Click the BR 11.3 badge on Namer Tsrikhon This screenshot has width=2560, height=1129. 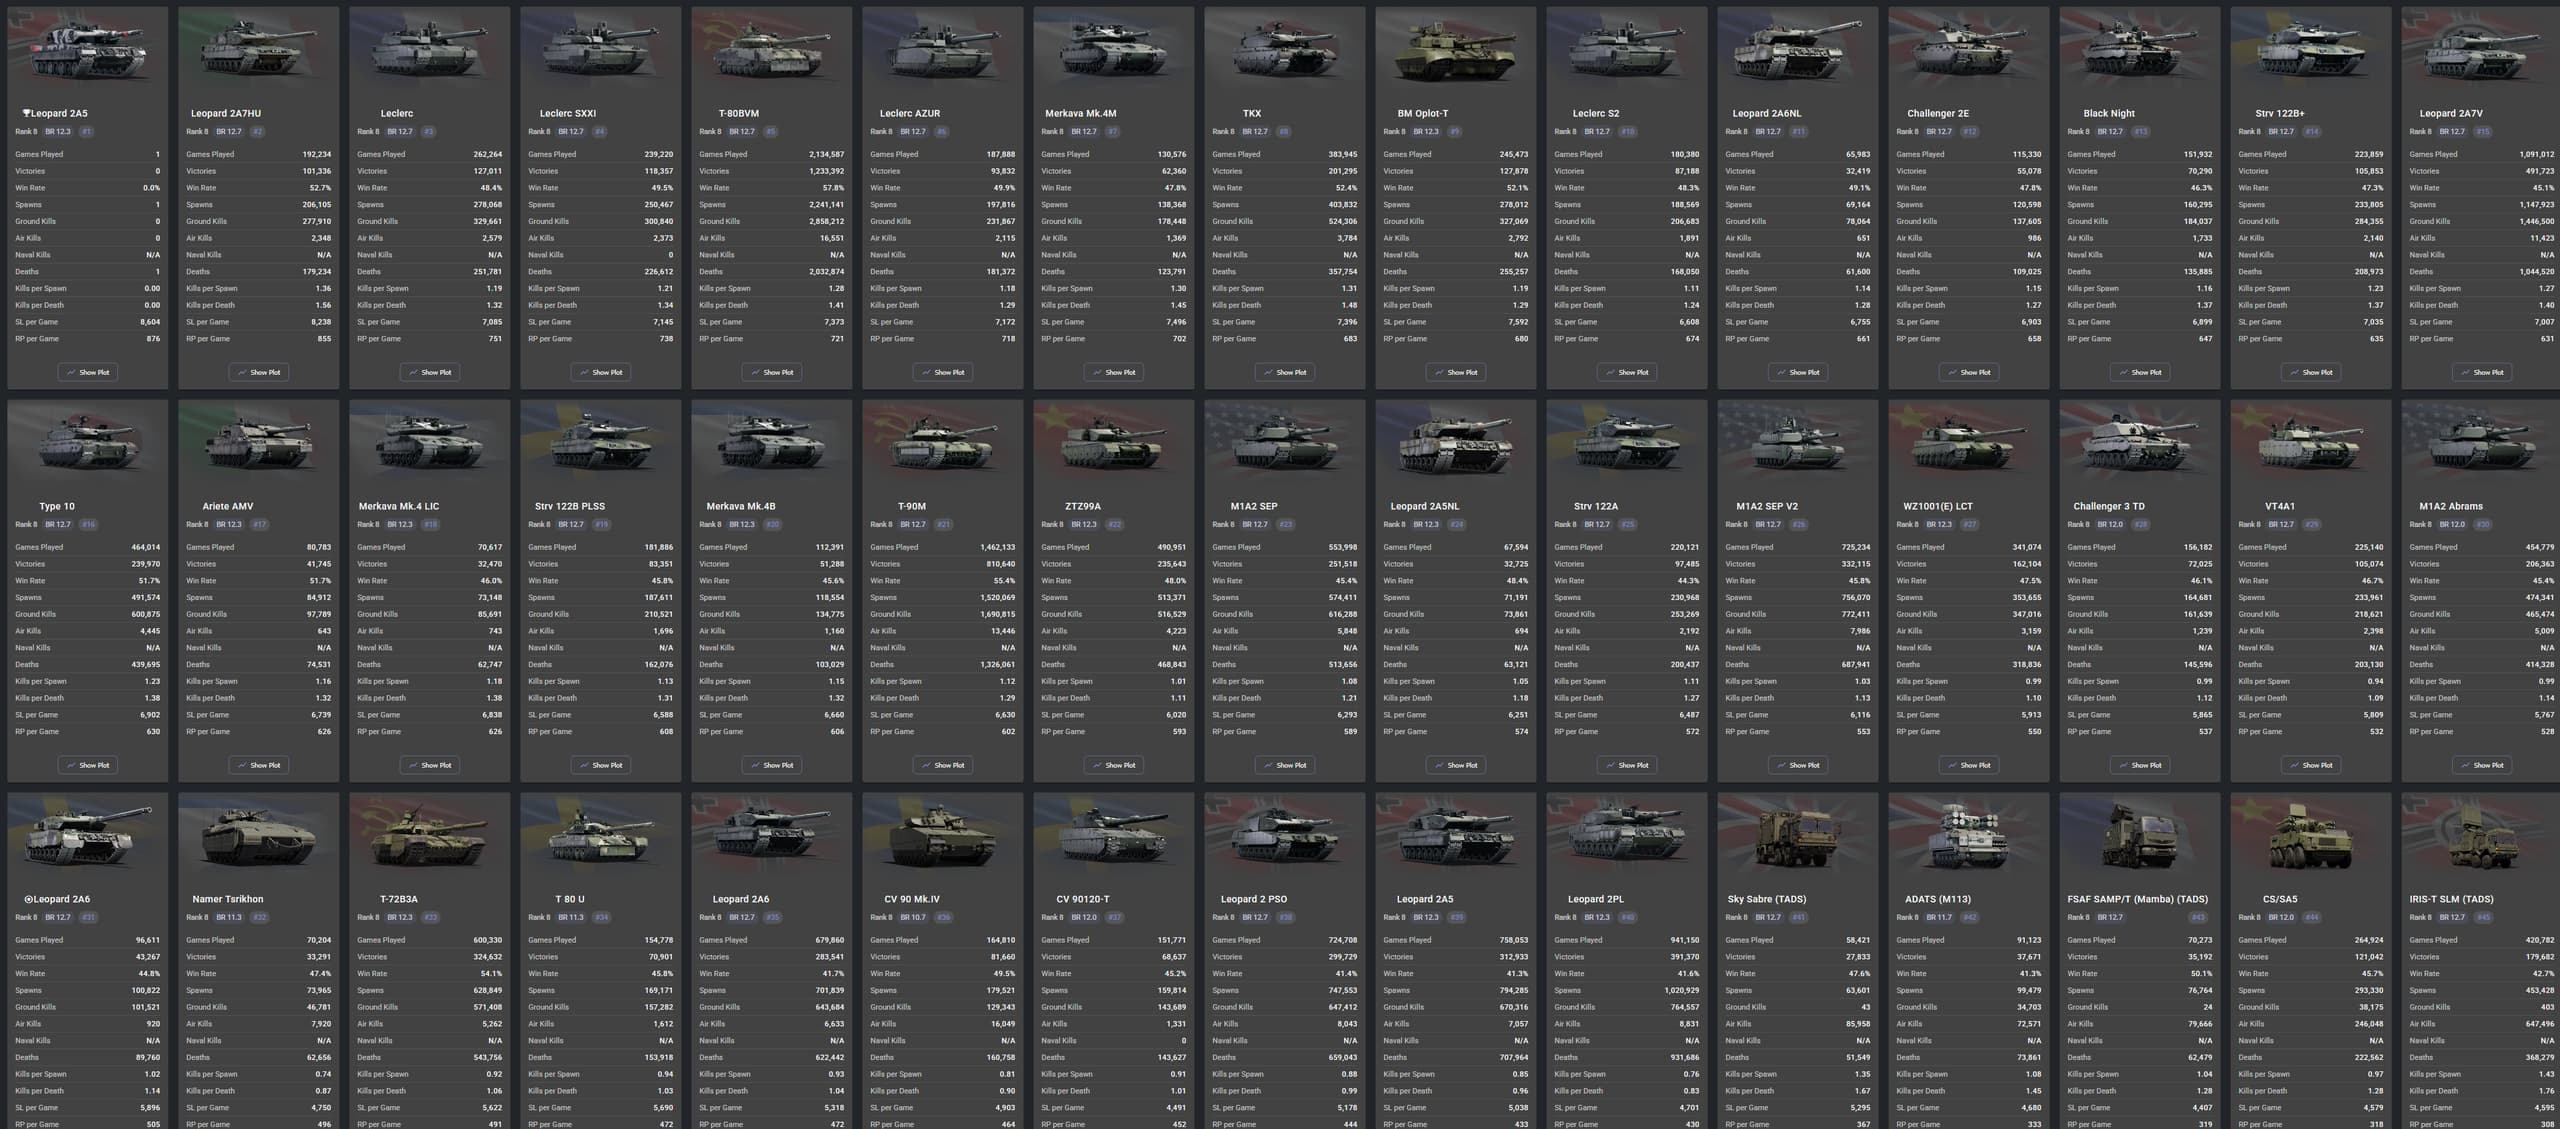228,917
